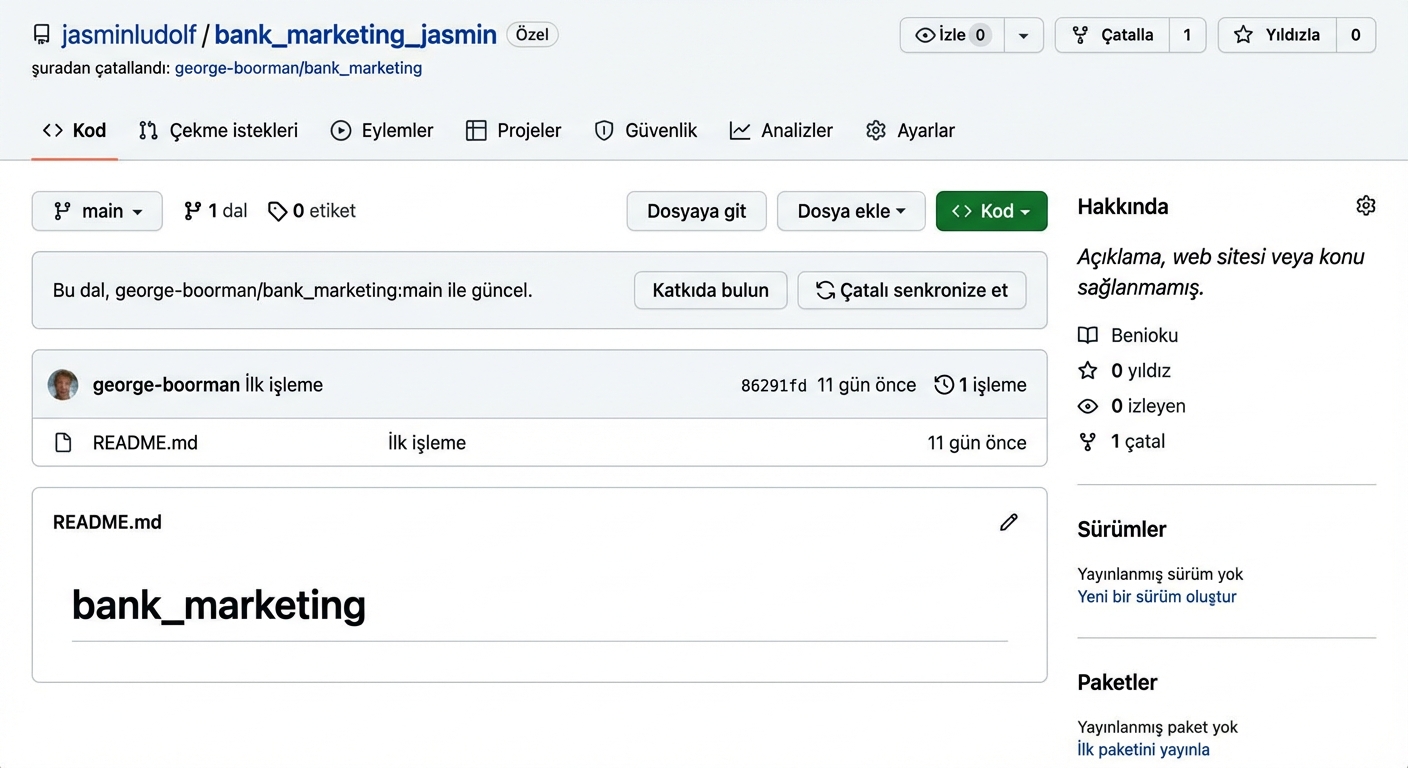Open the main branch selector dropdown
Screen dimensions: 1408x768
[x=97, y=211]
